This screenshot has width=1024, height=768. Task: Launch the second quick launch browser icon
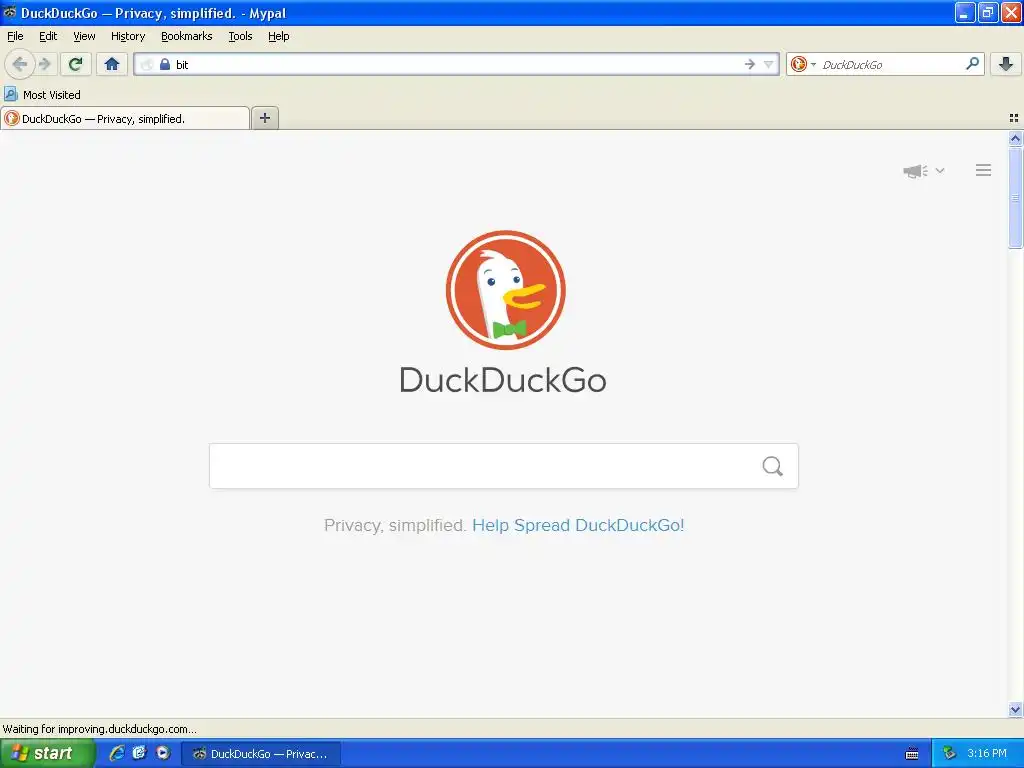[139, 753]
